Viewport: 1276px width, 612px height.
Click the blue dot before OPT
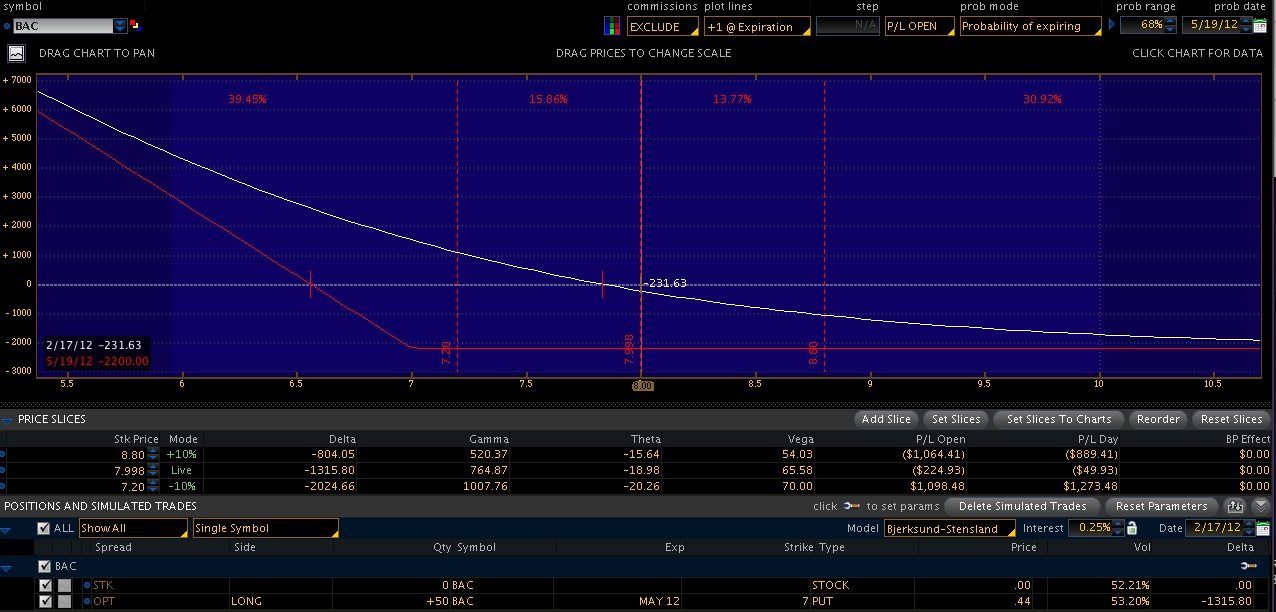click(x=87, y=601)
